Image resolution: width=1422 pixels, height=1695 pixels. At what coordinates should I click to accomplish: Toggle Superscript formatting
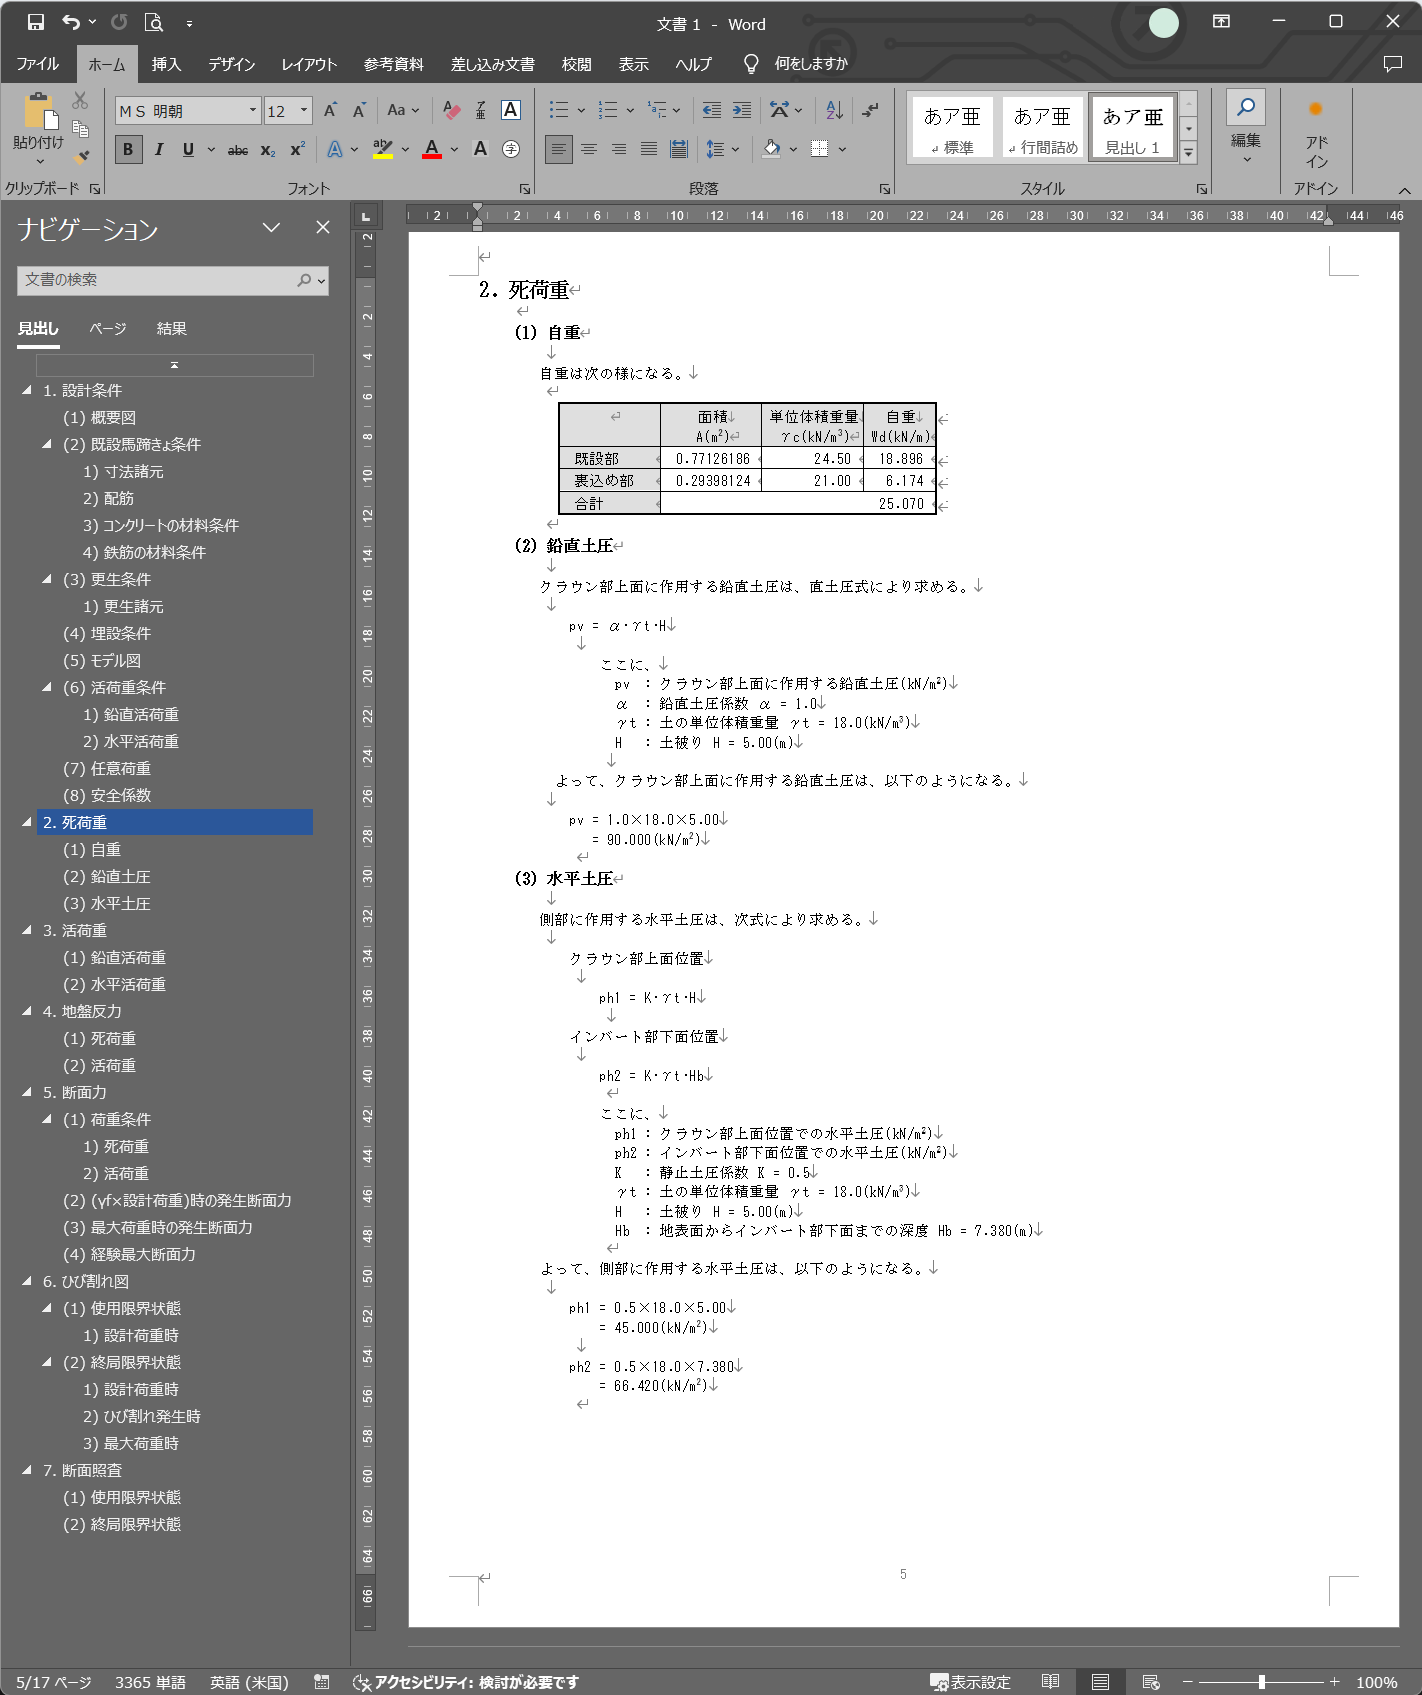point(297,150)
